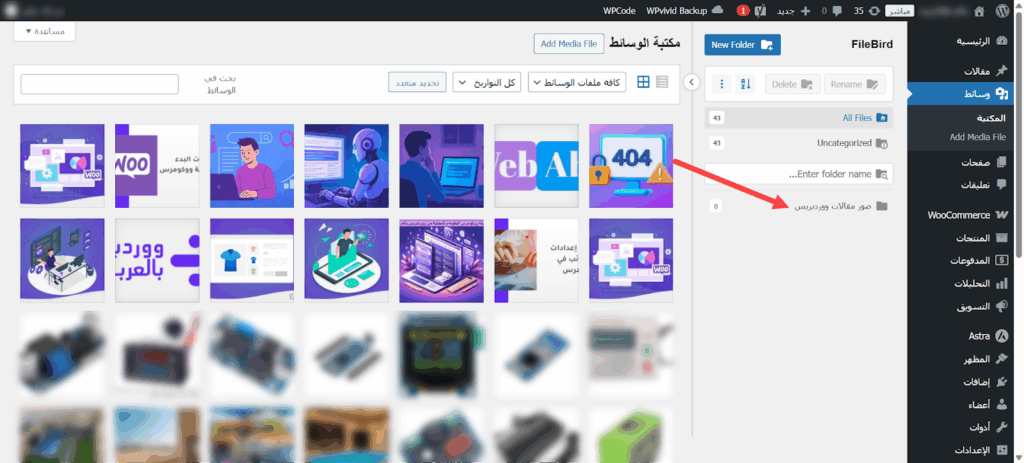Screen dimensions: 1024x463
Task: Open كافة ملفات الوسائط media type dropdown
Action: (x=577, y=83)
